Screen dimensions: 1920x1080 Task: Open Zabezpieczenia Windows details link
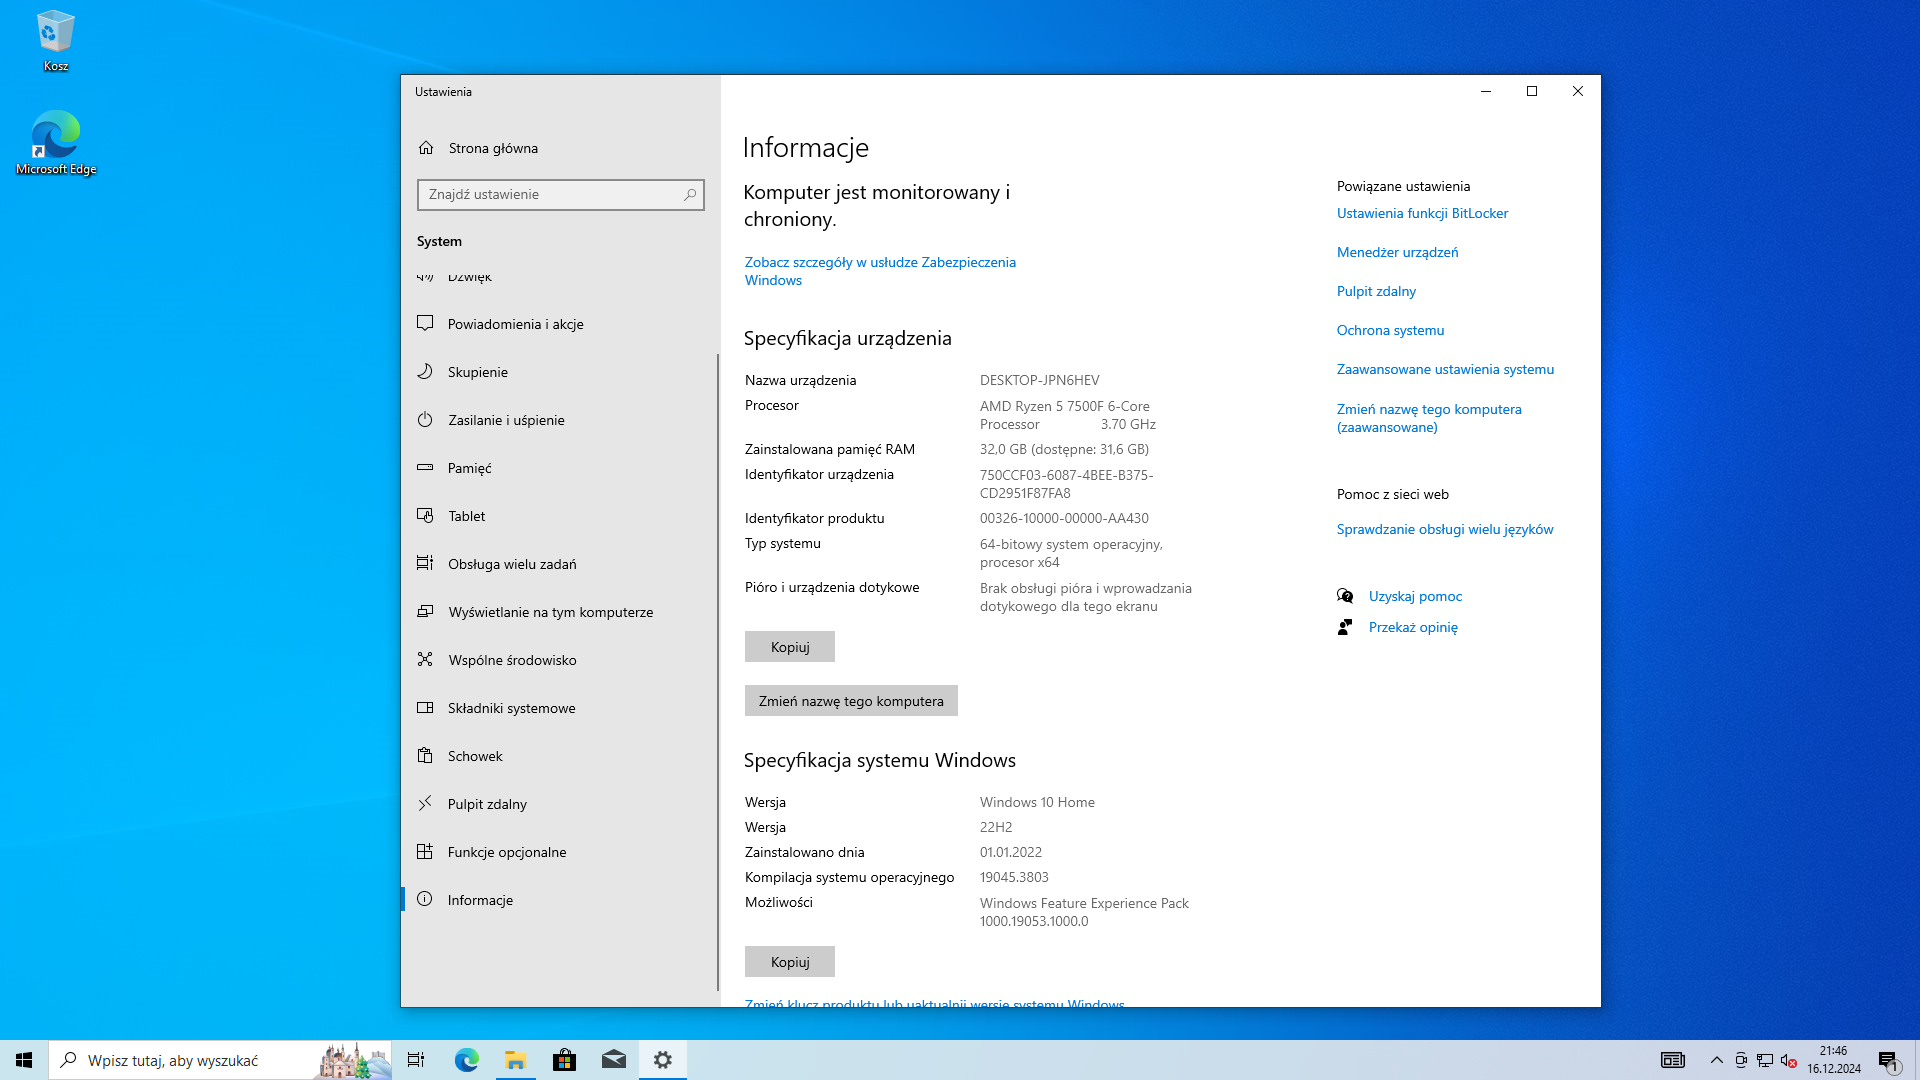coord(880,271)
